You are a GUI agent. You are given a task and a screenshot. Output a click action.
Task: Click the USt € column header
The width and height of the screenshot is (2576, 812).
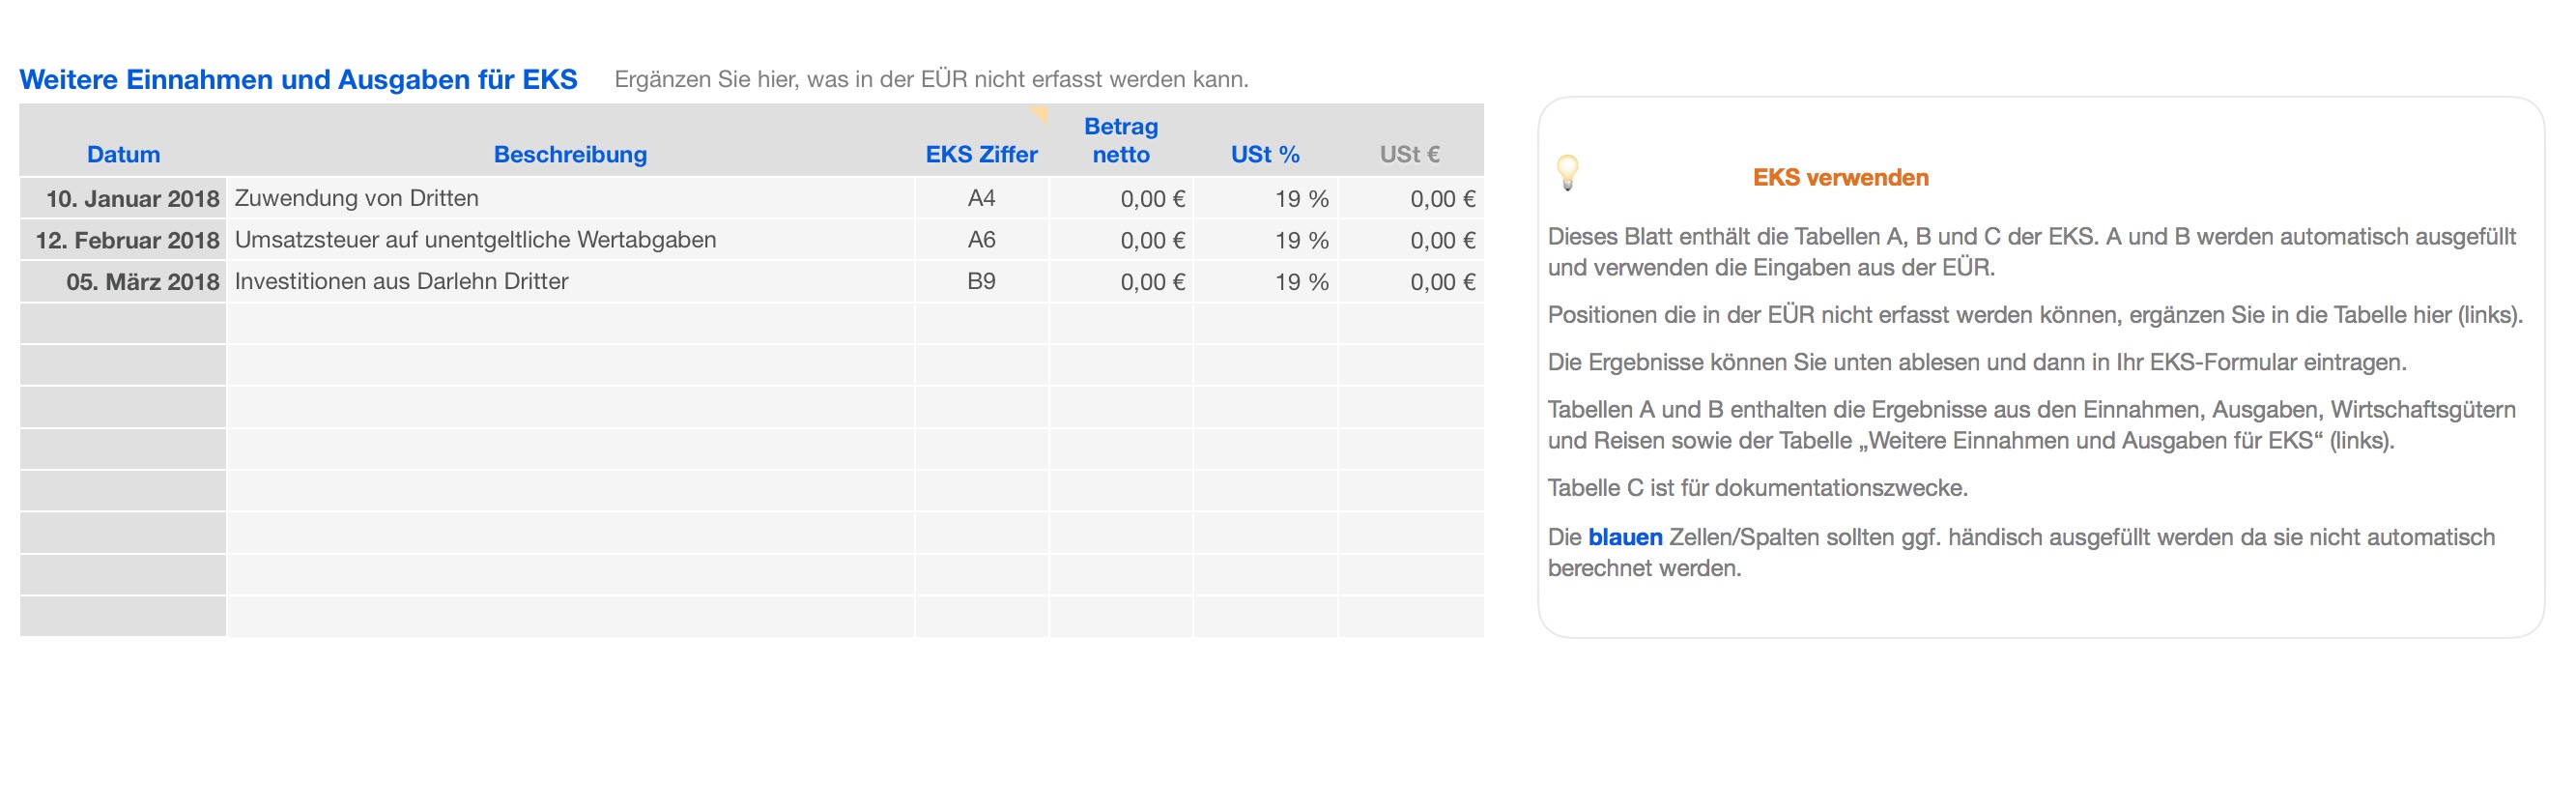tap(1409, 155)
